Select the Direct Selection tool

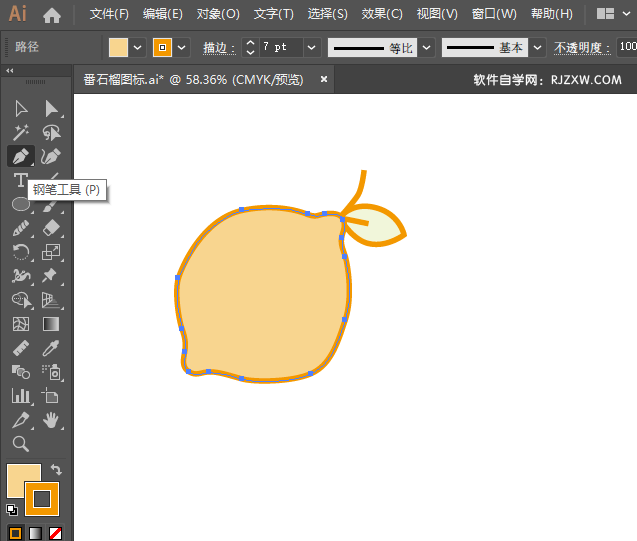tap(51, 108)
